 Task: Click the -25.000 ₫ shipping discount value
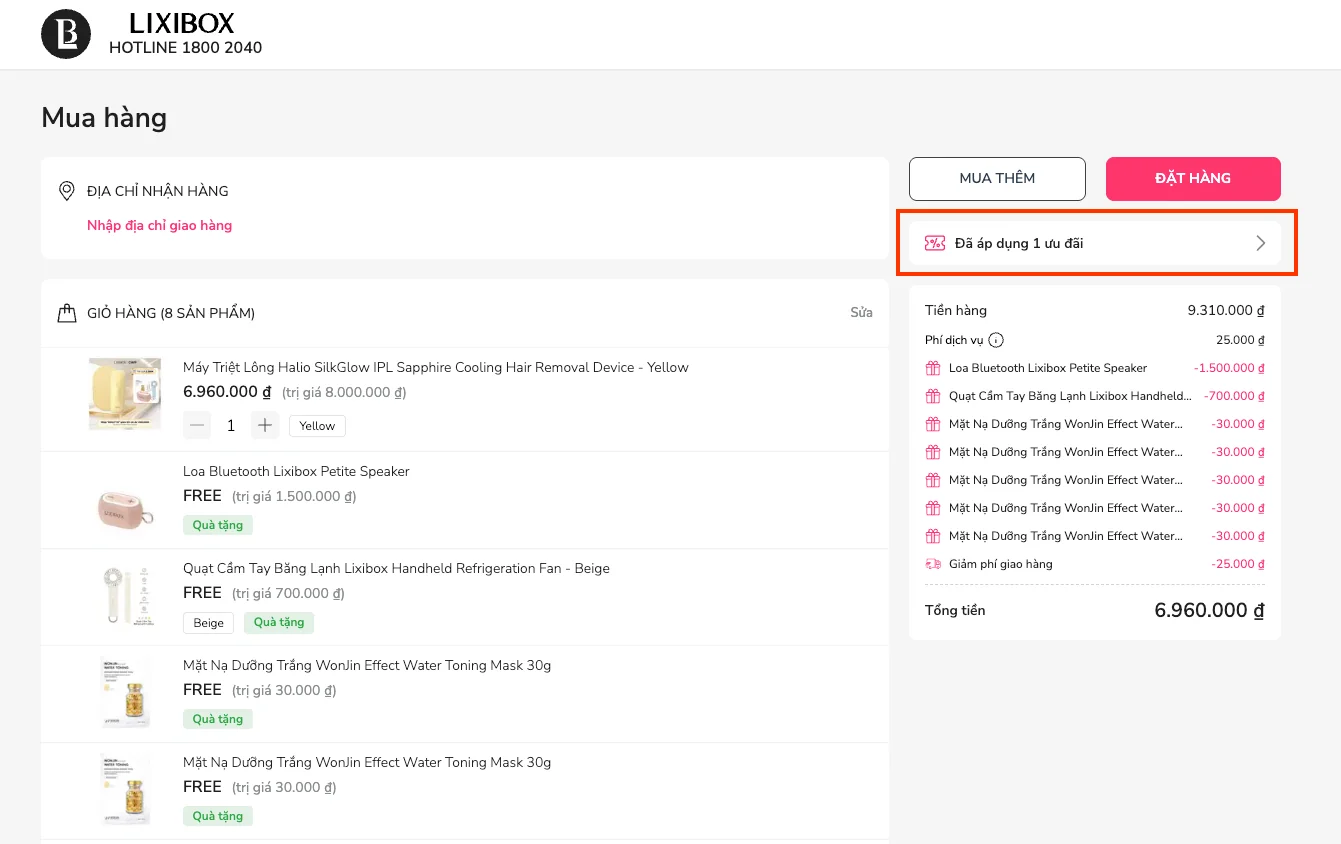(1238, 564)
